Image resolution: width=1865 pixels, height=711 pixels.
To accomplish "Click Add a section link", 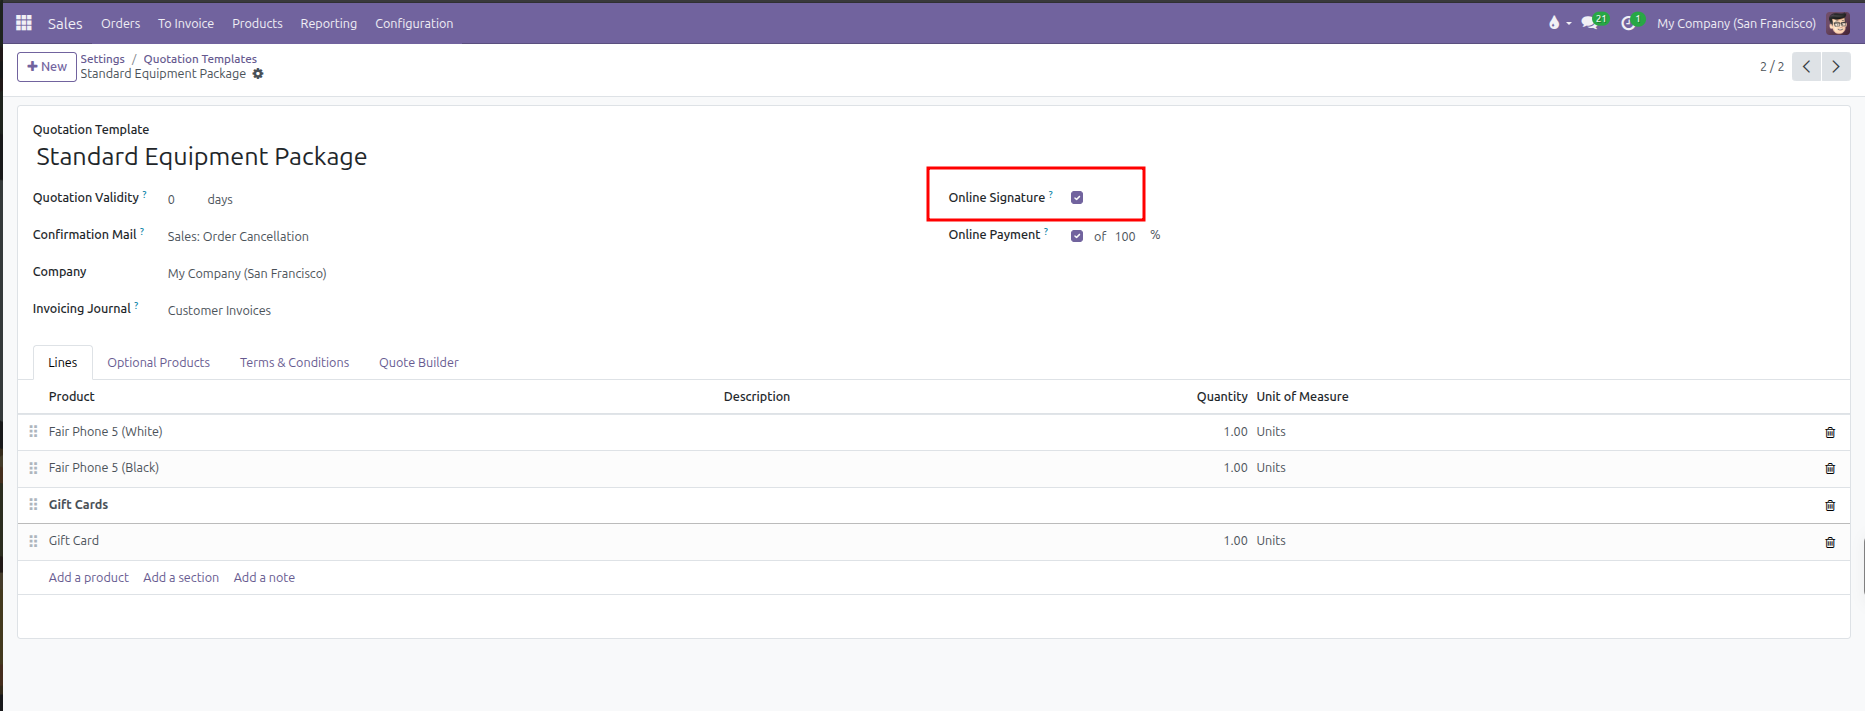I will (181, 578).
